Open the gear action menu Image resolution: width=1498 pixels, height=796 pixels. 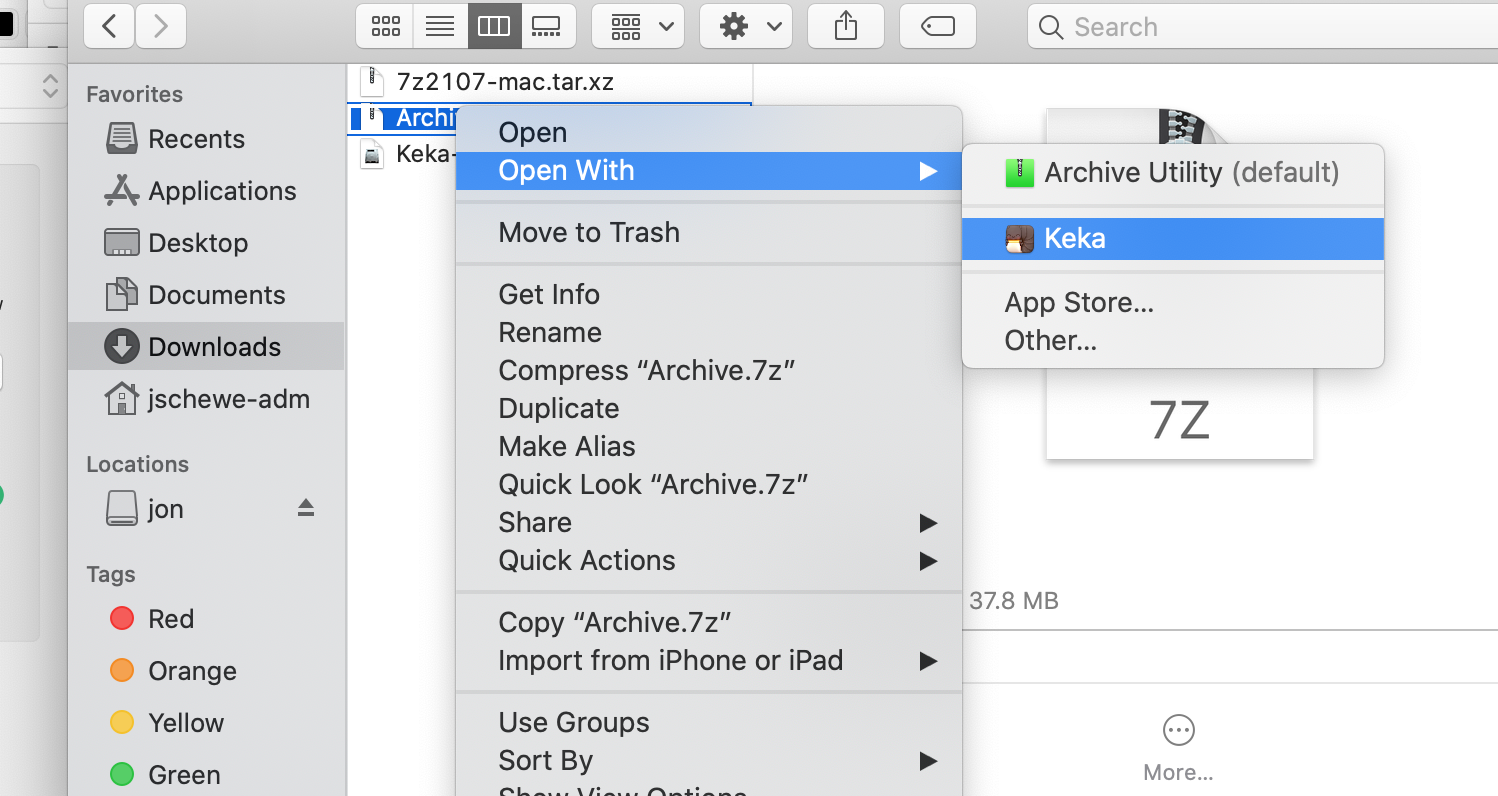tap(746, 26)
